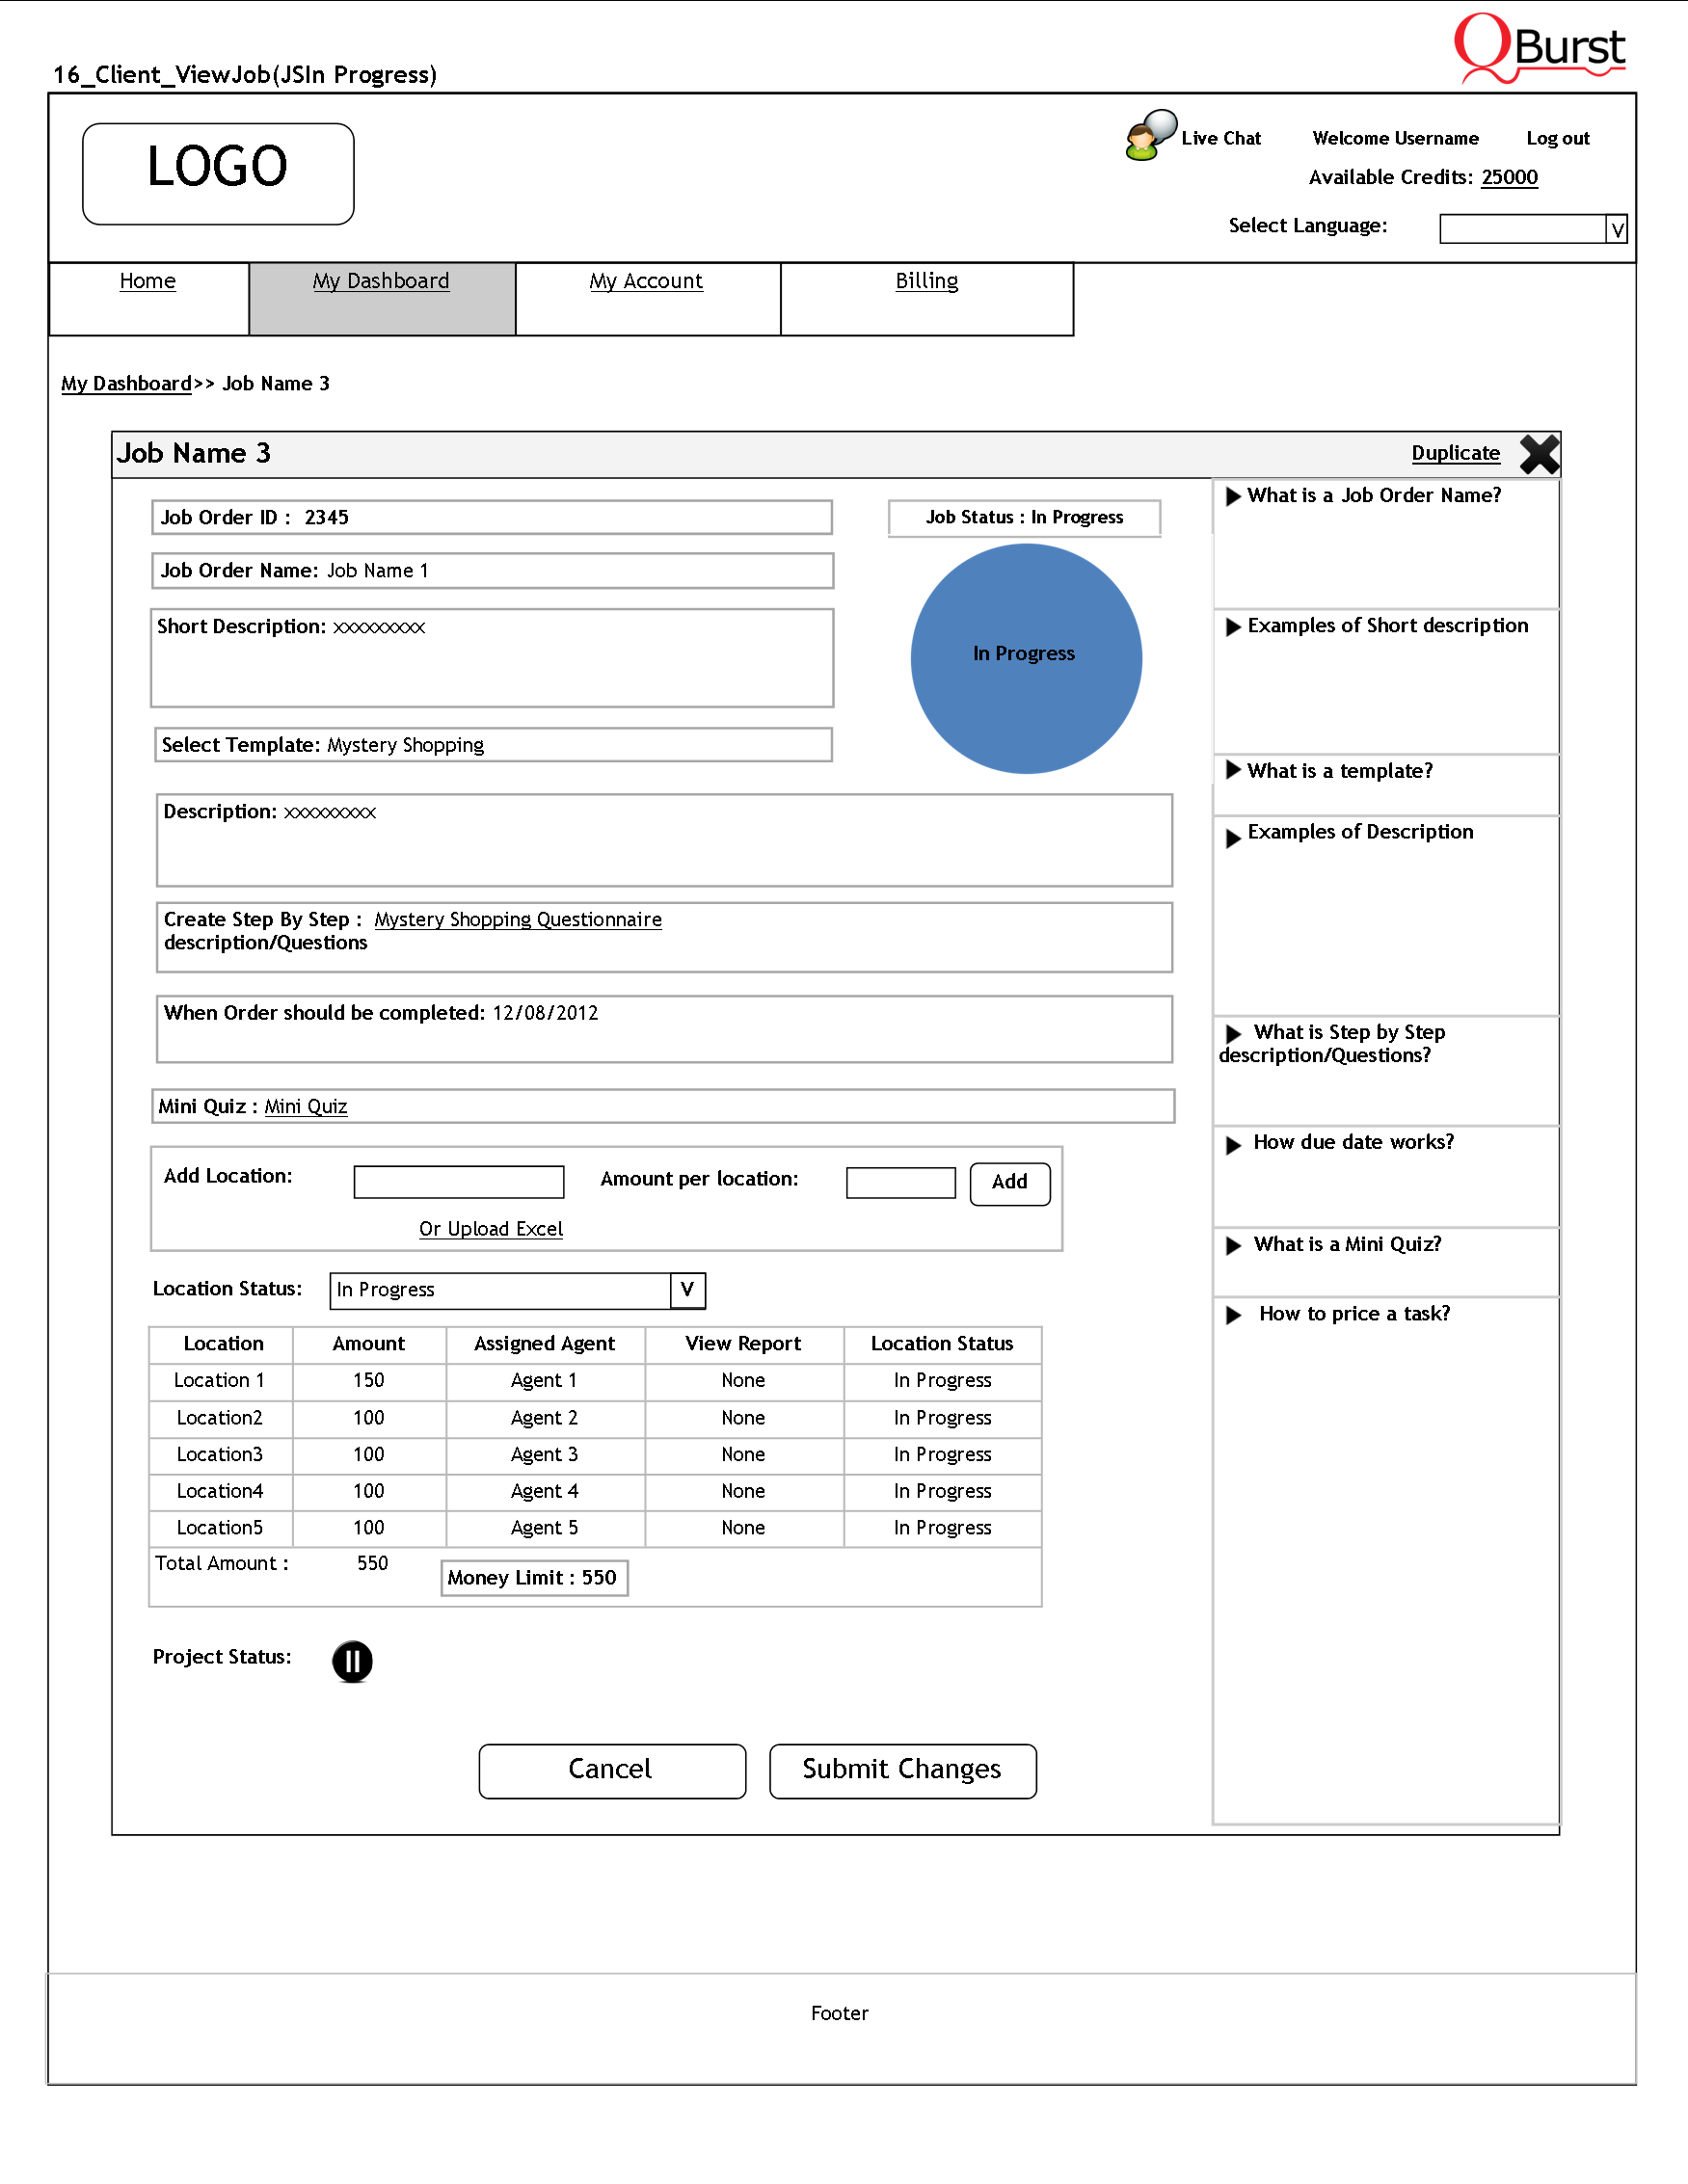Click the Add Location text field
This screenshot has width=1688, height=2184.
click(x=459, y=1181)
